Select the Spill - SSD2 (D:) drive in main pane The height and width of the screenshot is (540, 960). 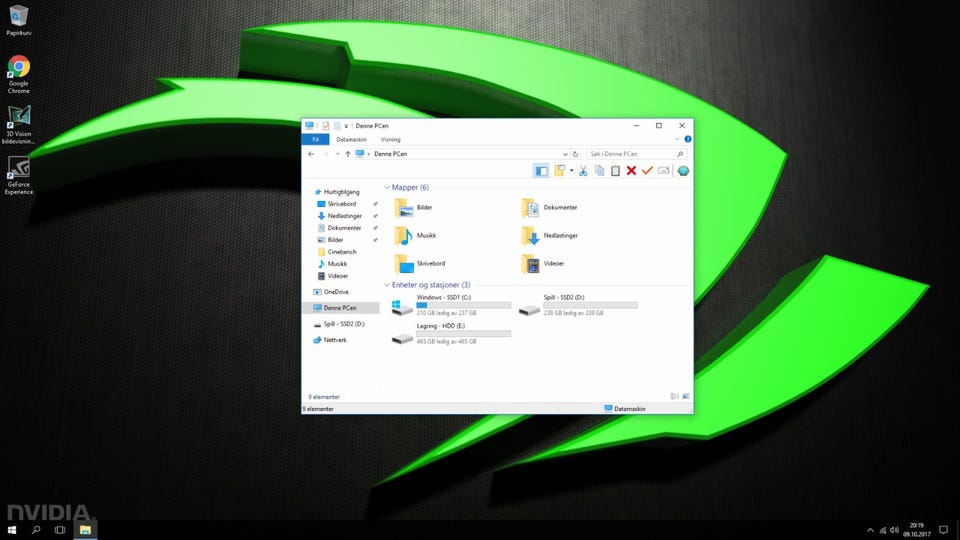tap(578, 305)
